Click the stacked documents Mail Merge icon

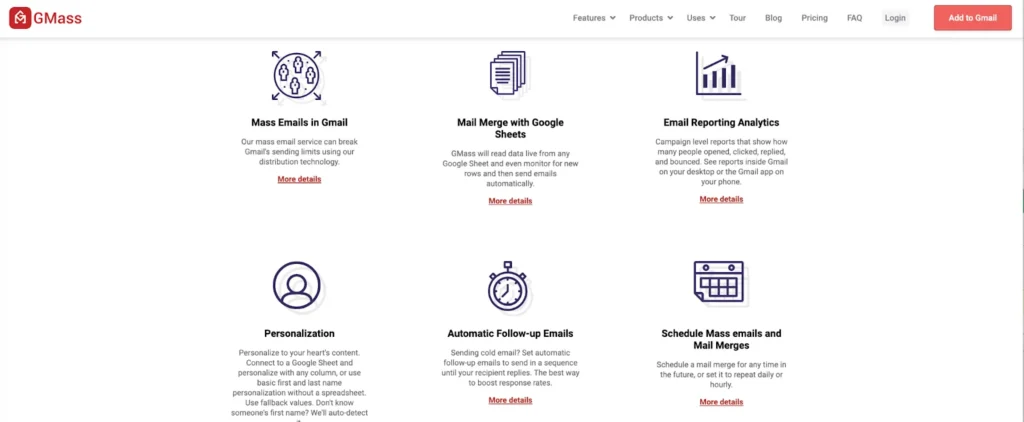pyautogui.click(x=508, y=73)
